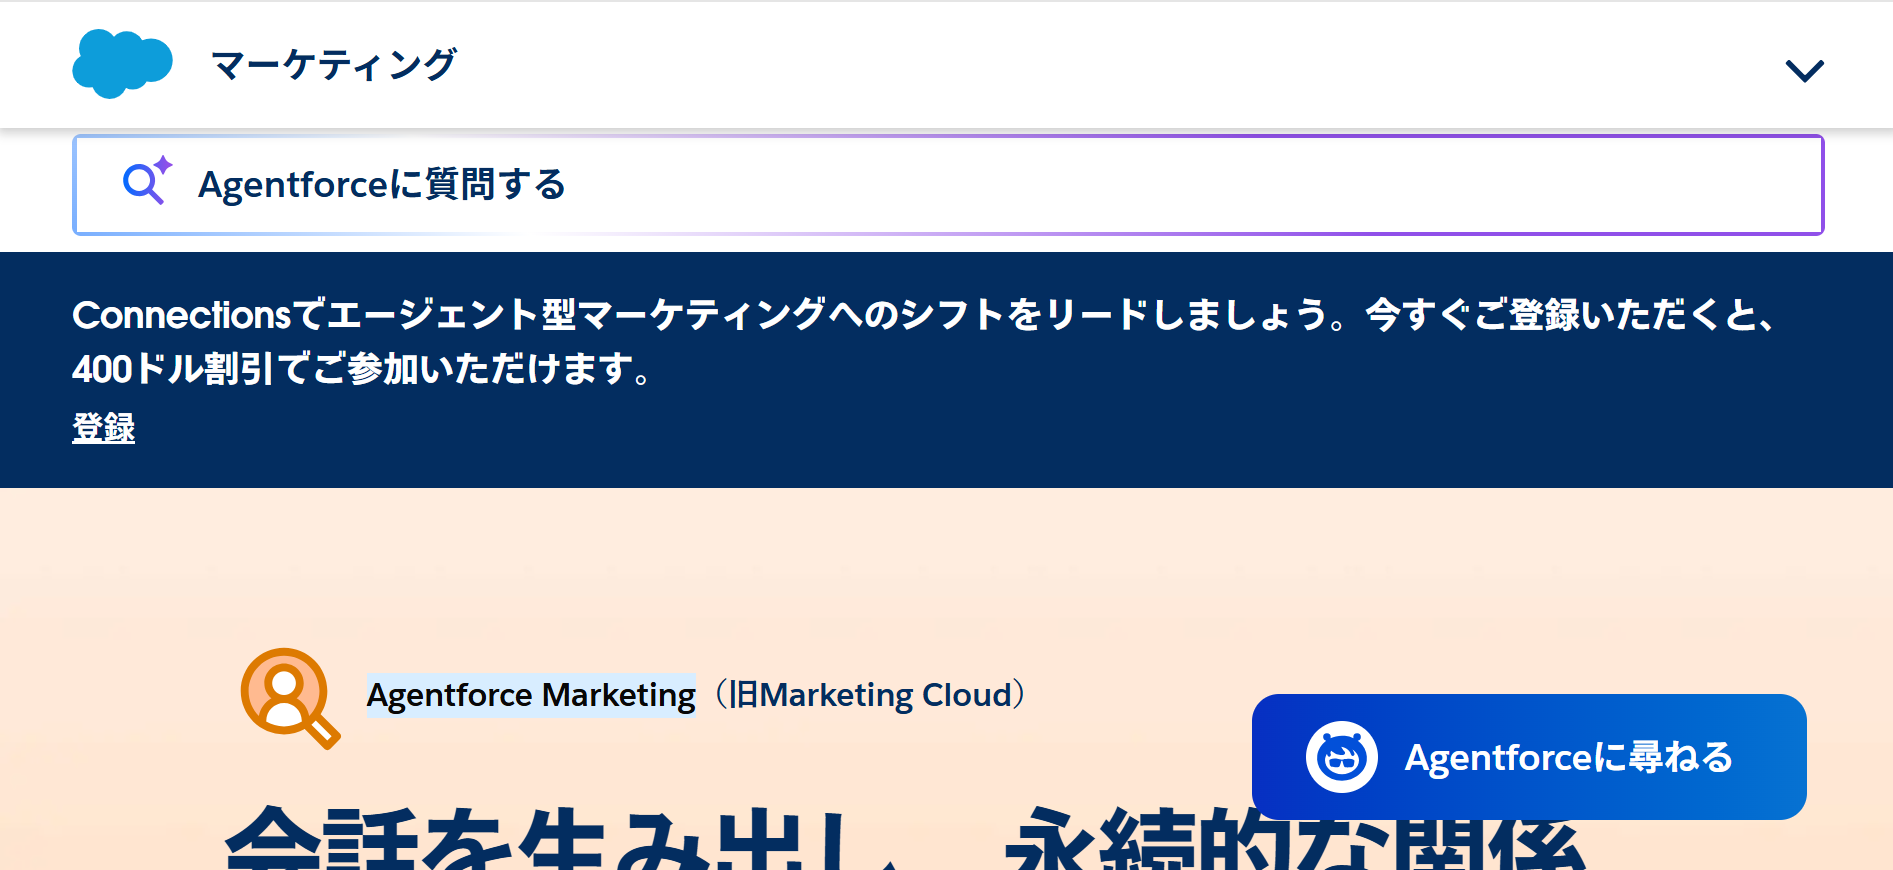This screenshot has height=870, width=1893.
Task: Click the highlighted Agentforce Marketing text
Action: [530, 695]
